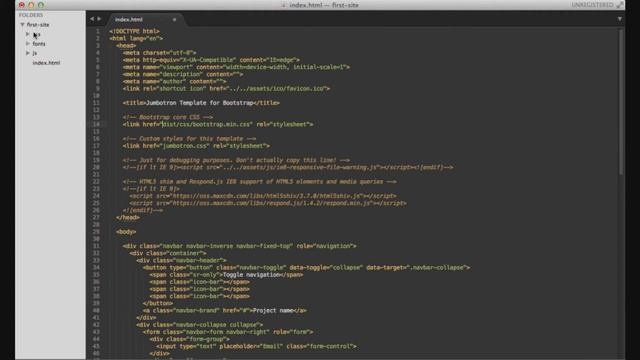Switch to the index.html tab
Image resolution: width=640 pixels, height=360 pixels.
pyautogui.click(x=129, y=19)
